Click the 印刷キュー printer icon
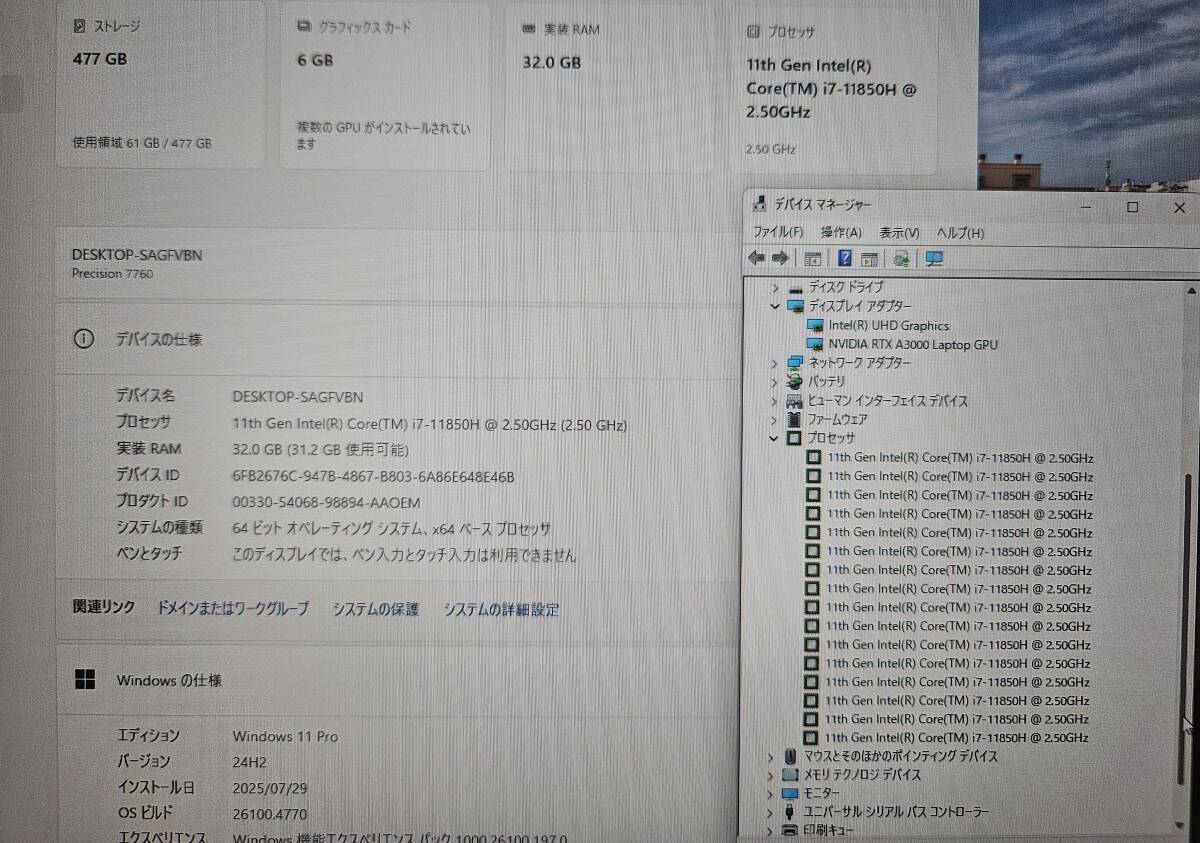Image resolution: width=1200 pixels, height=843 pixels. (x=790, y=828)
